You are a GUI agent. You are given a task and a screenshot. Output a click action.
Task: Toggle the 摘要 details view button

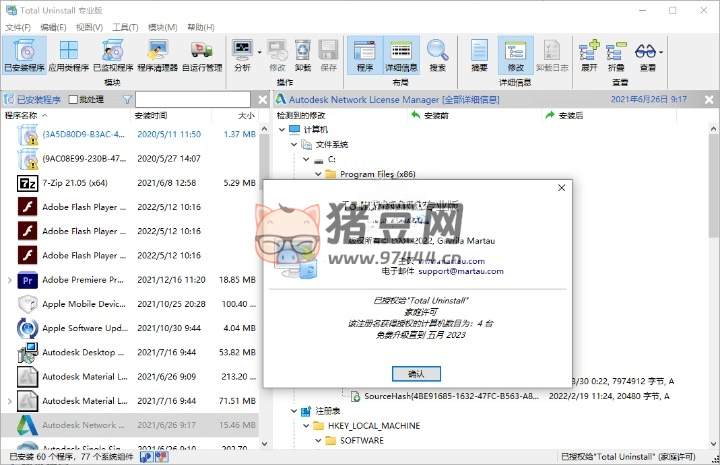480,54
